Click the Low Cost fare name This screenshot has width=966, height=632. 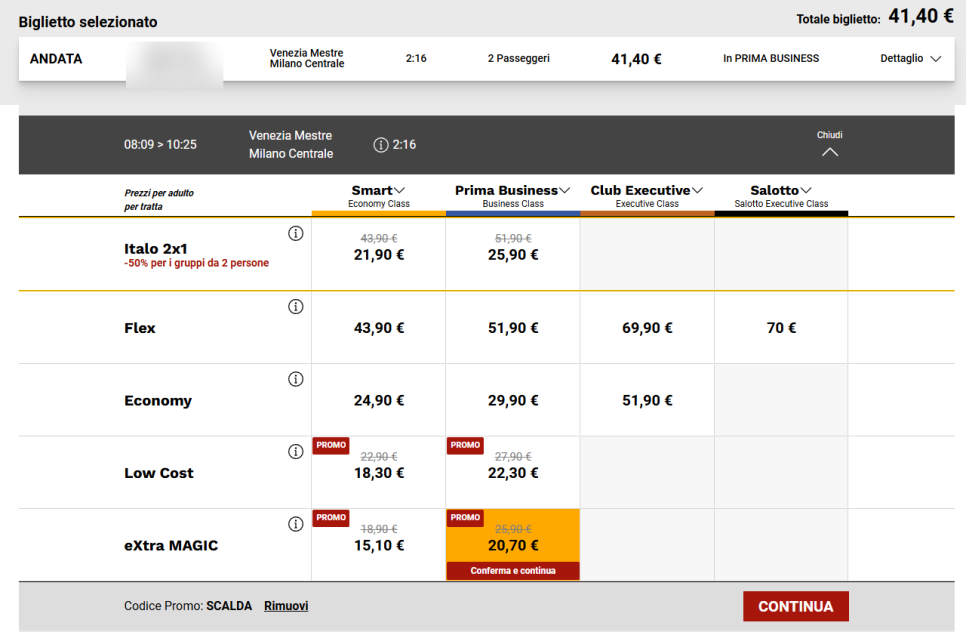click(159, 473)
